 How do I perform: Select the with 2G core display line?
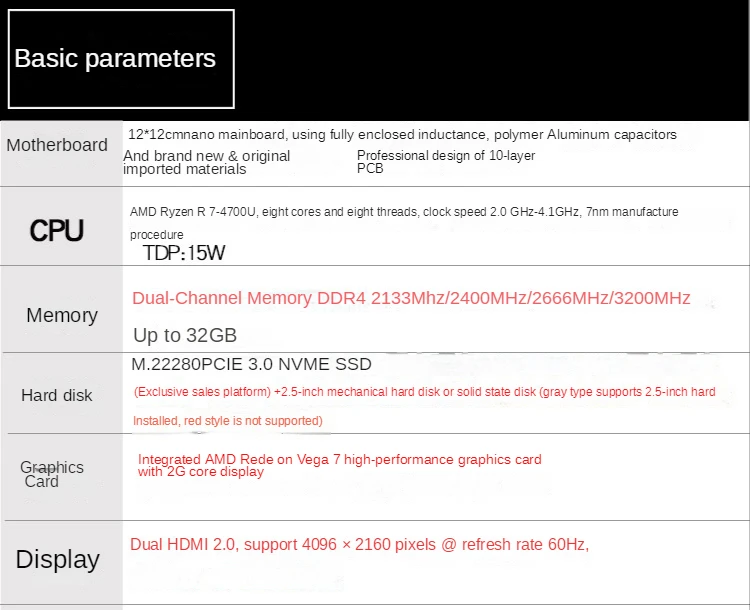pyautogui.click(x=201, y=472)
